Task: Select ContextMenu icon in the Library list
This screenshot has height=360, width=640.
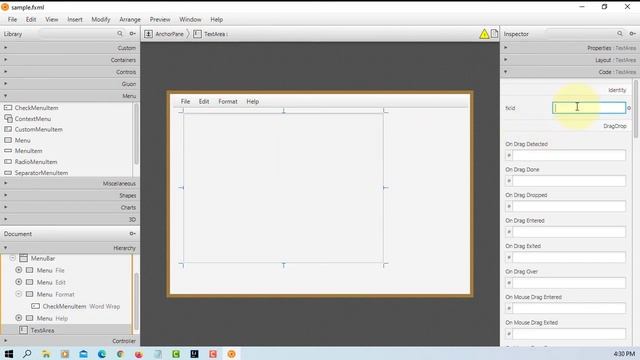Action: pyautogui.click(x=8, y=118)
